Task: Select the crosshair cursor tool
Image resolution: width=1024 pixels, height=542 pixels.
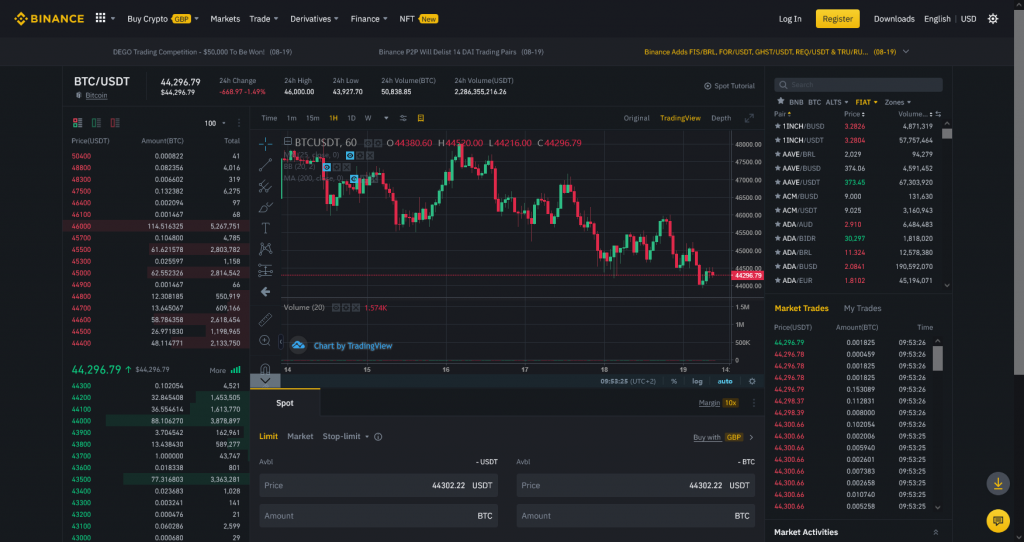Action: pos(265,144)
